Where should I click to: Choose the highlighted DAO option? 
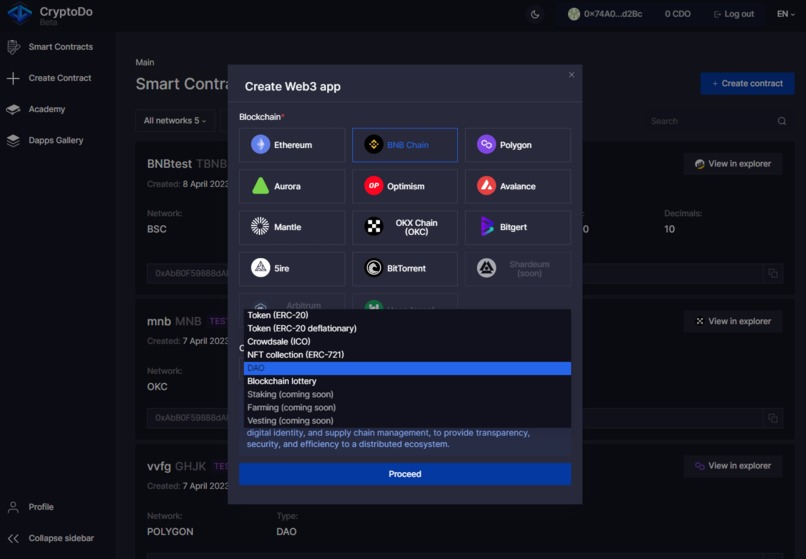[407, 368]
